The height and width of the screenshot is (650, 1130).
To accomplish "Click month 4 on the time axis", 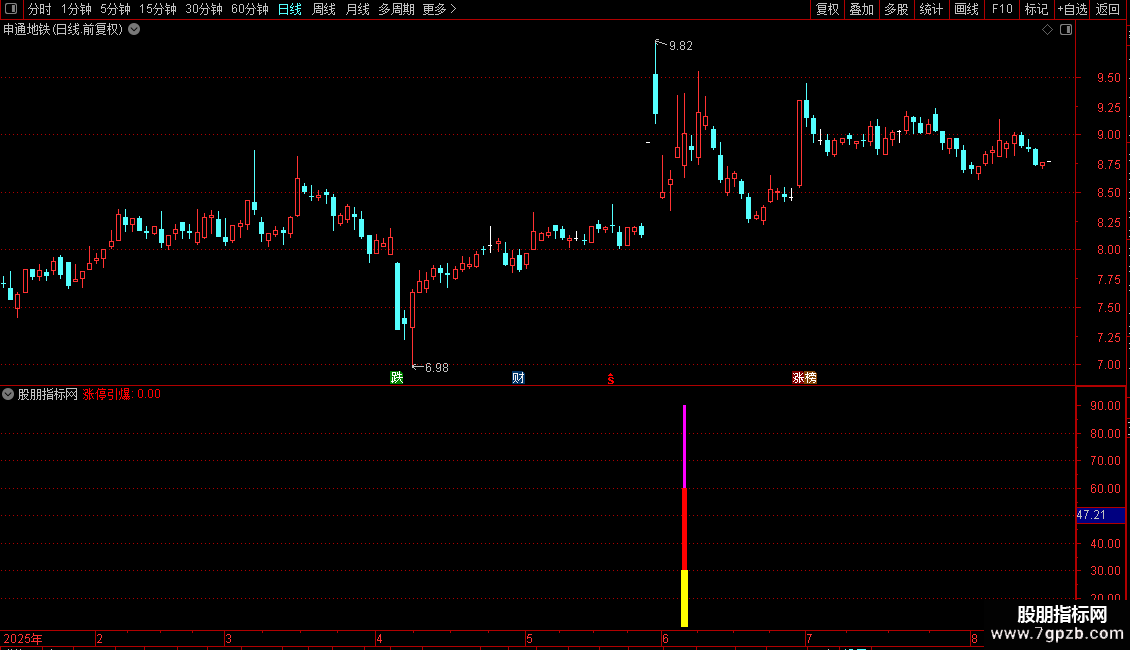I will [x=379, y=639].
